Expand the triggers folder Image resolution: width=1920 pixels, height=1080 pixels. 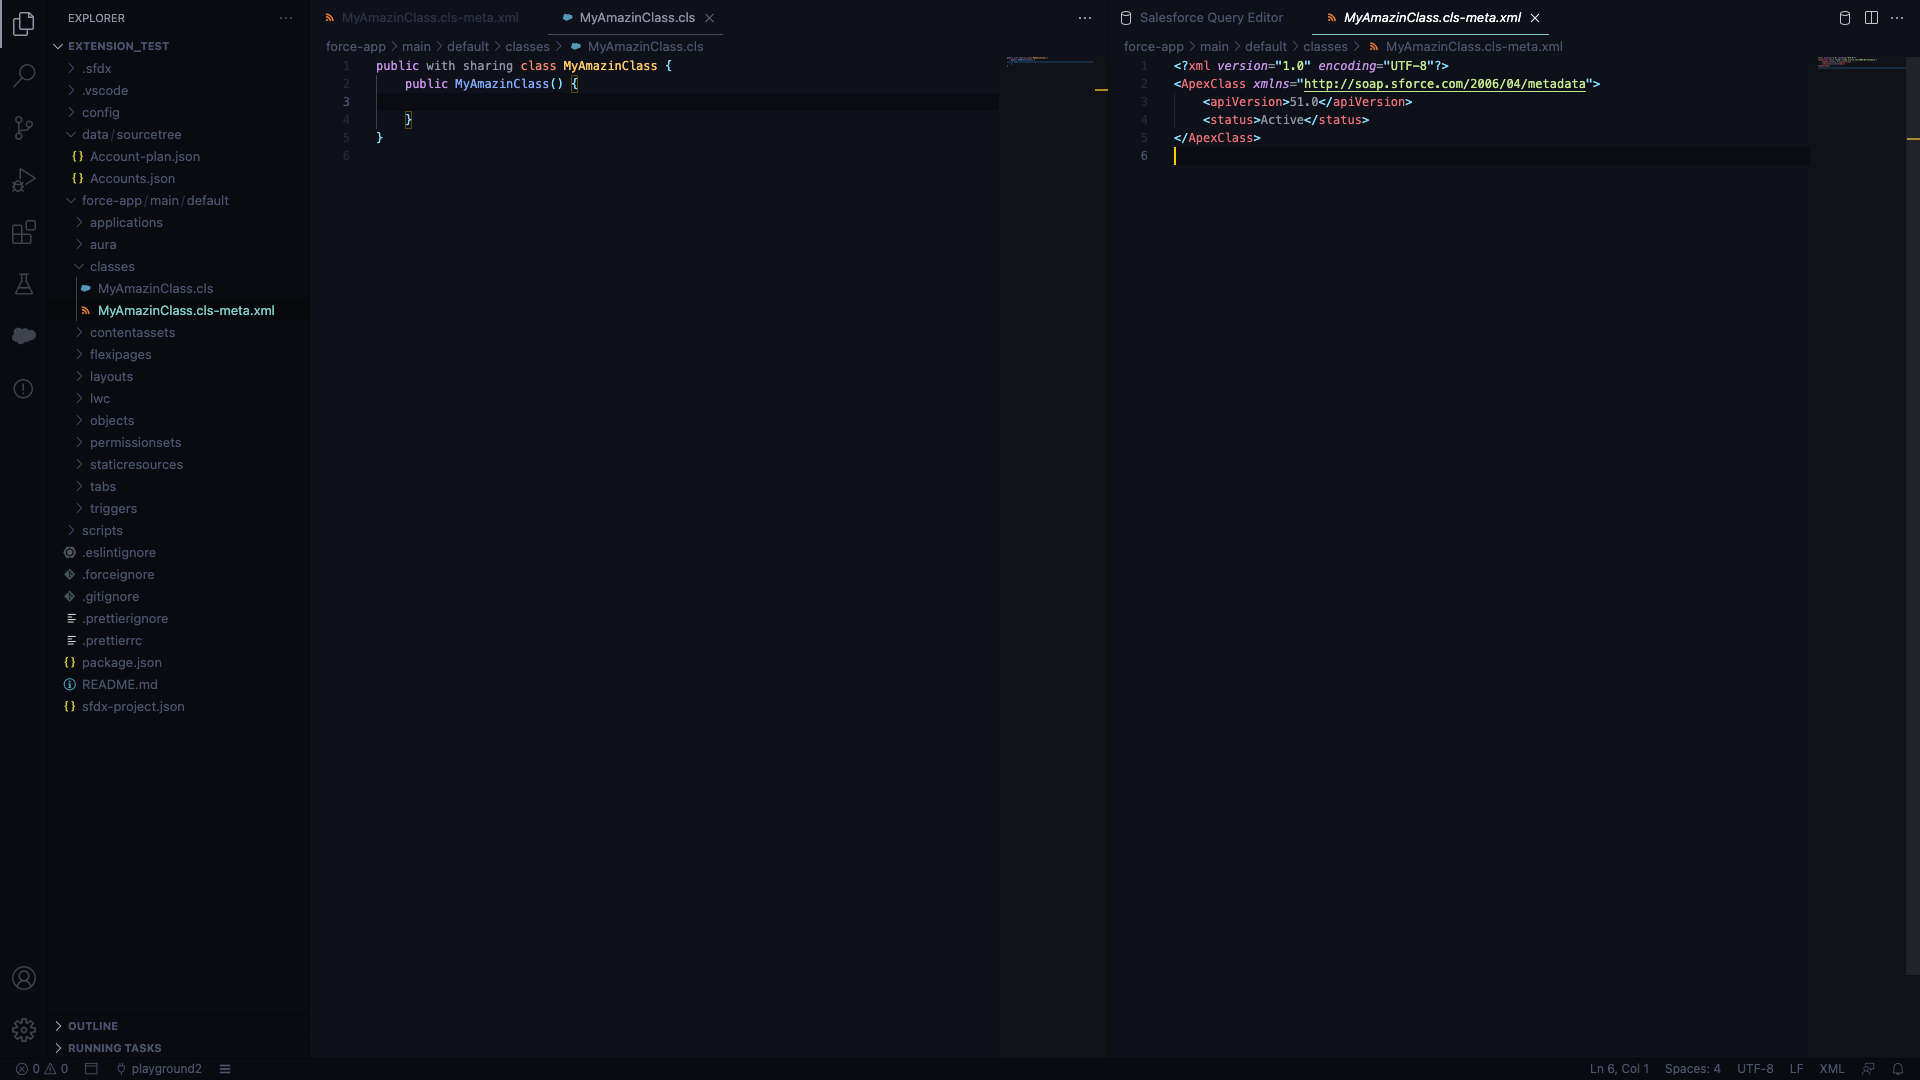click(114, 508)
